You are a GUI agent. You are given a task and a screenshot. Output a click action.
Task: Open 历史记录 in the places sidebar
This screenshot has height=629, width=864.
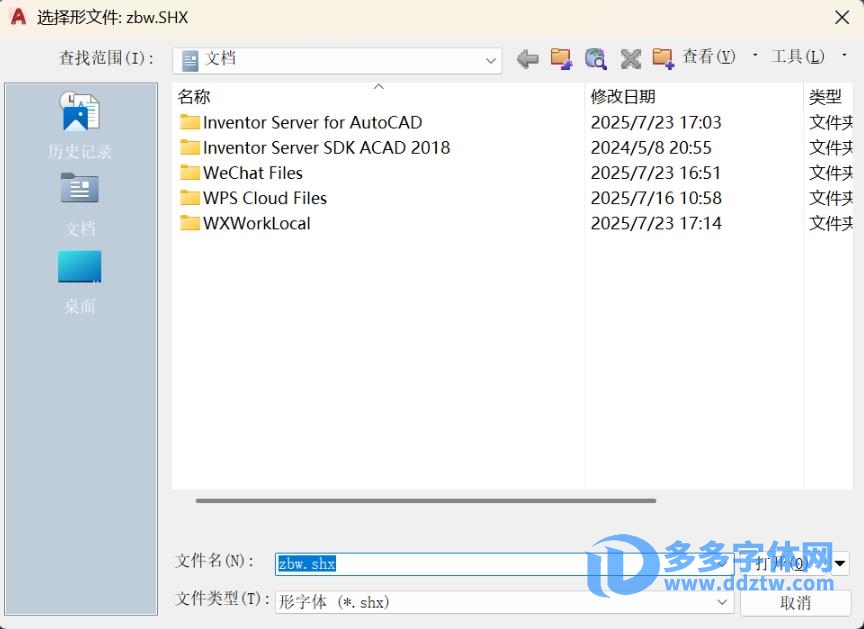point(80,126)
